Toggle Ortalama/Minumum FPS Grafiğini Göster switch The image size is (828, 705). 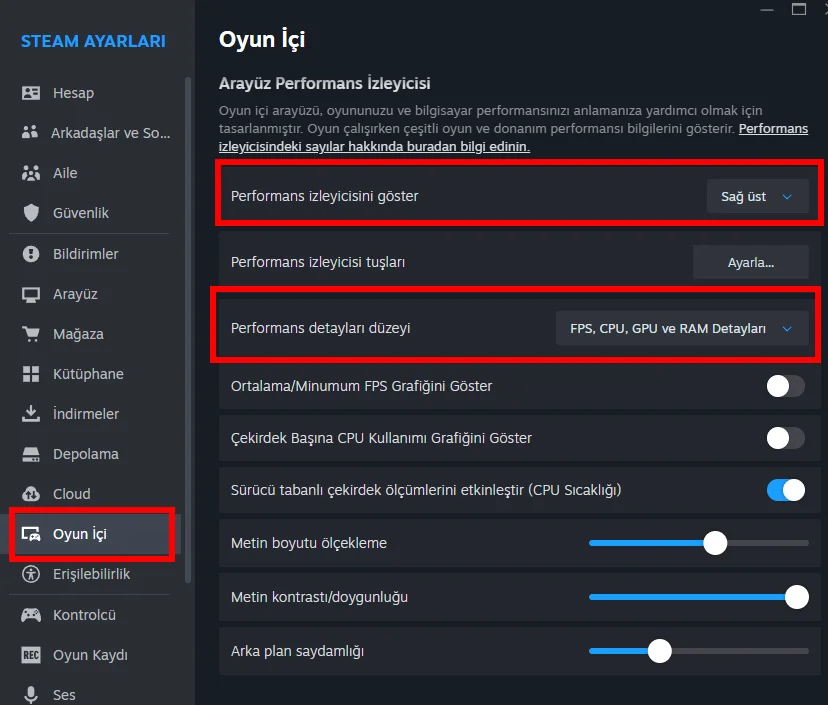point(786,386)
